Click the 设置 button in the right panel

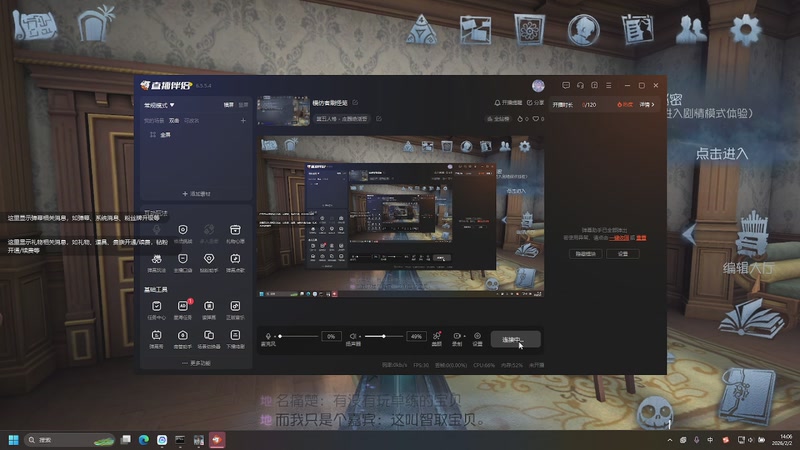pos(623,254)
